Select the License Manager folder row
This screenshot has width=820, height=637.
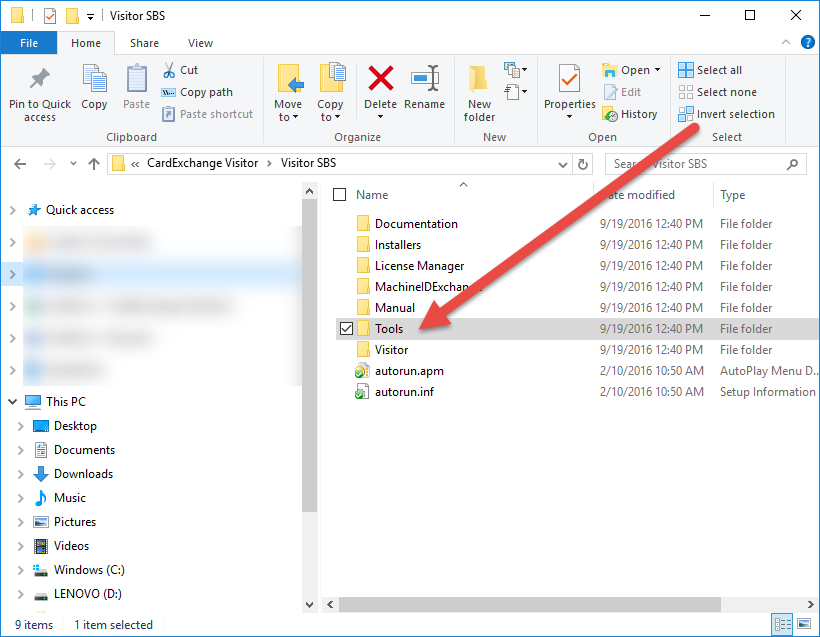pos(577,266)
